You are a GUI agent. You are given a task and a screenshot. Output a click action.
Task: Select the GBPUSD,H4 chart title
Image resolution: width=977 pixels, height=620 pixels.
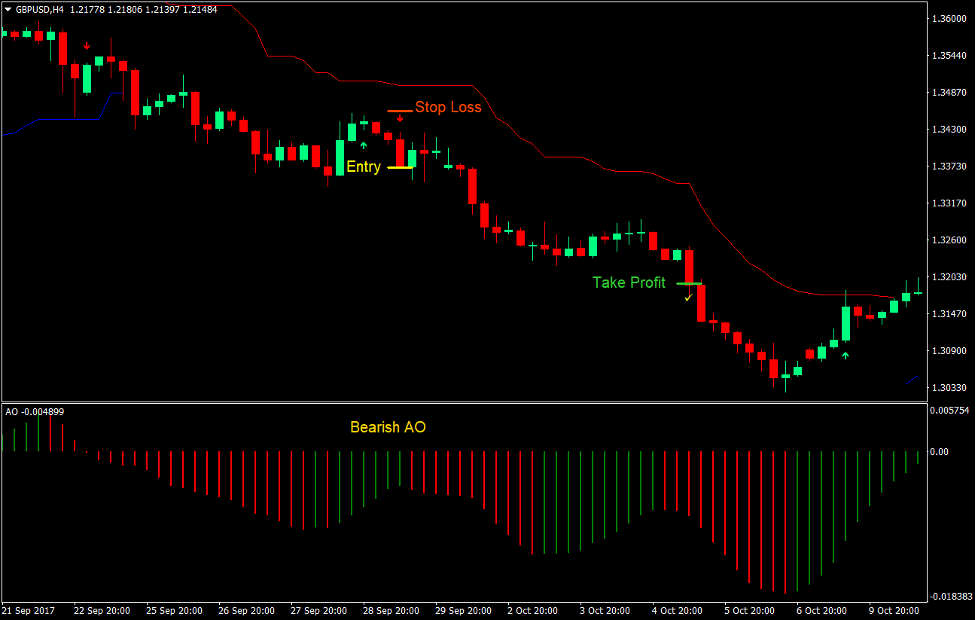(38, 8)
